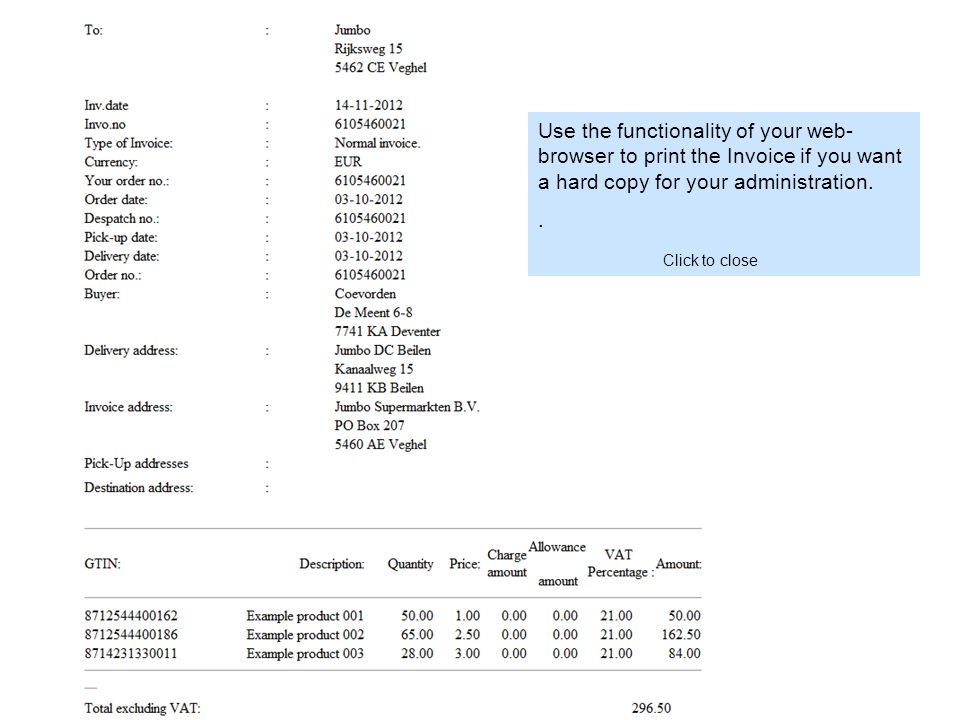Click 'Example product 002' description
Image resolution: width=960 pixels, height=720 pixels.
[x=305, y=635]
